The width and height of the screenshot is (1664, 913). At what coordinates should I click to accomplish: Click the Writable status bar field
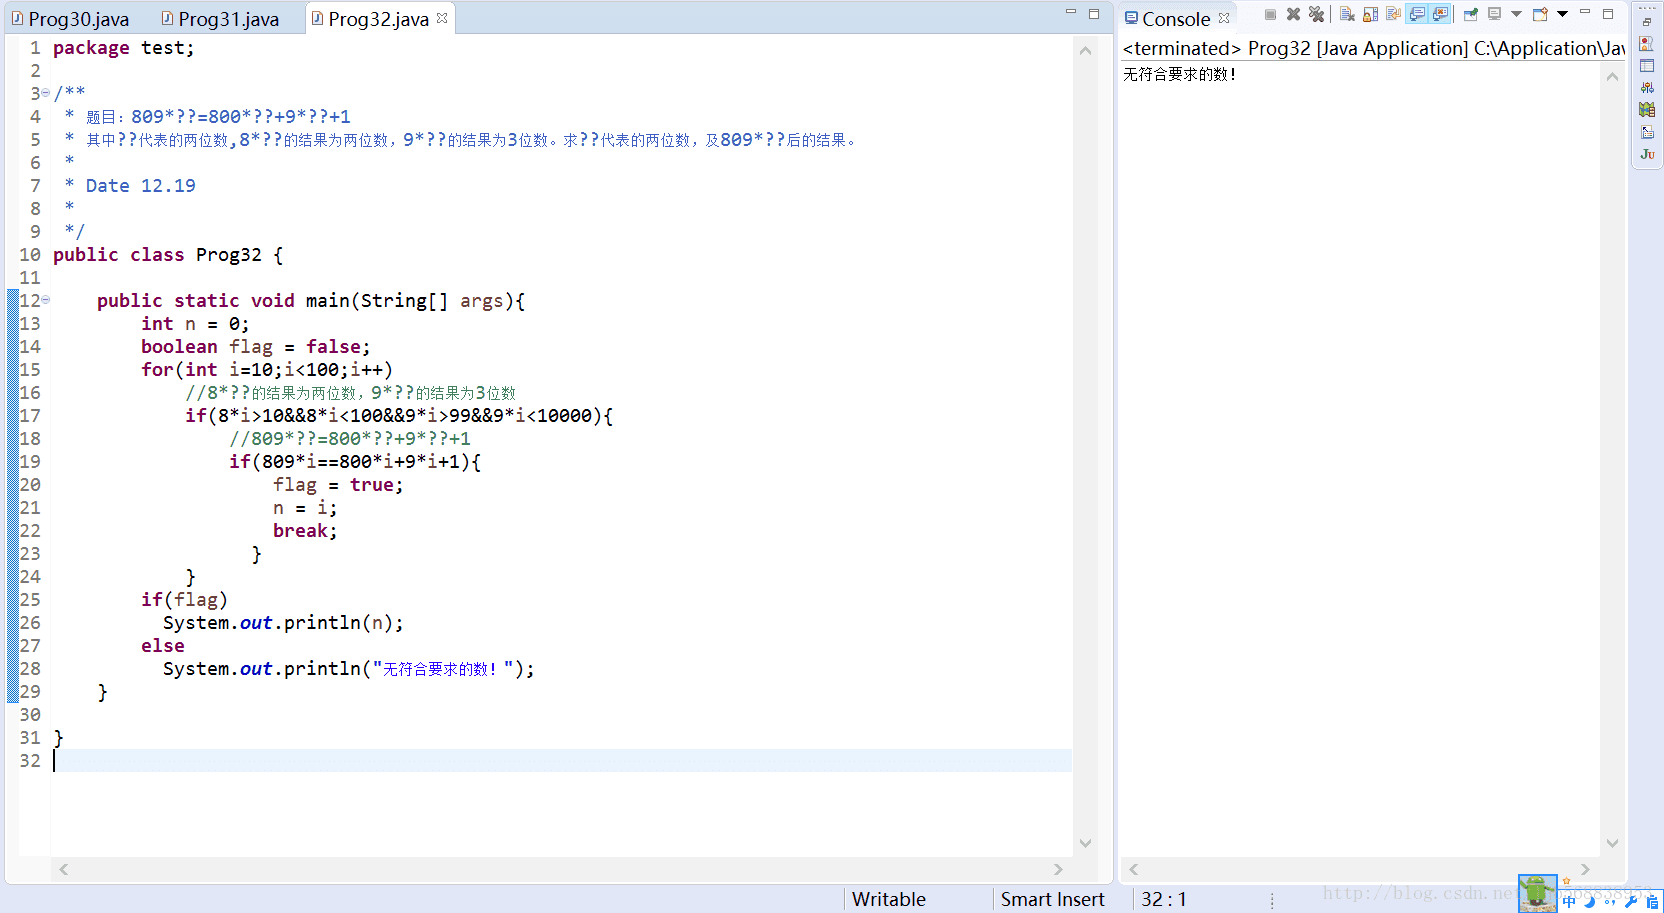coord(888,899)
